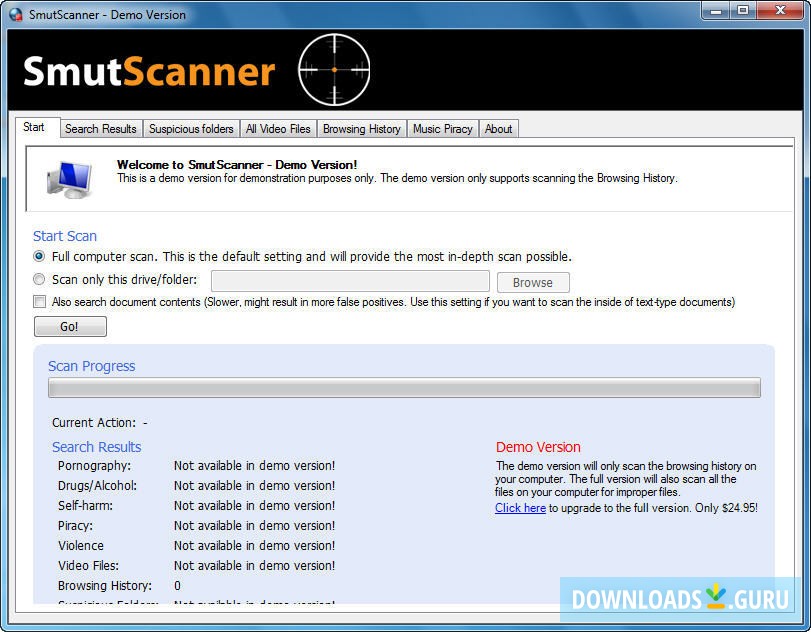Enable the Also search document contents checkbox
The width and height of the screenshot is (811, 632).
pos(39,301)
